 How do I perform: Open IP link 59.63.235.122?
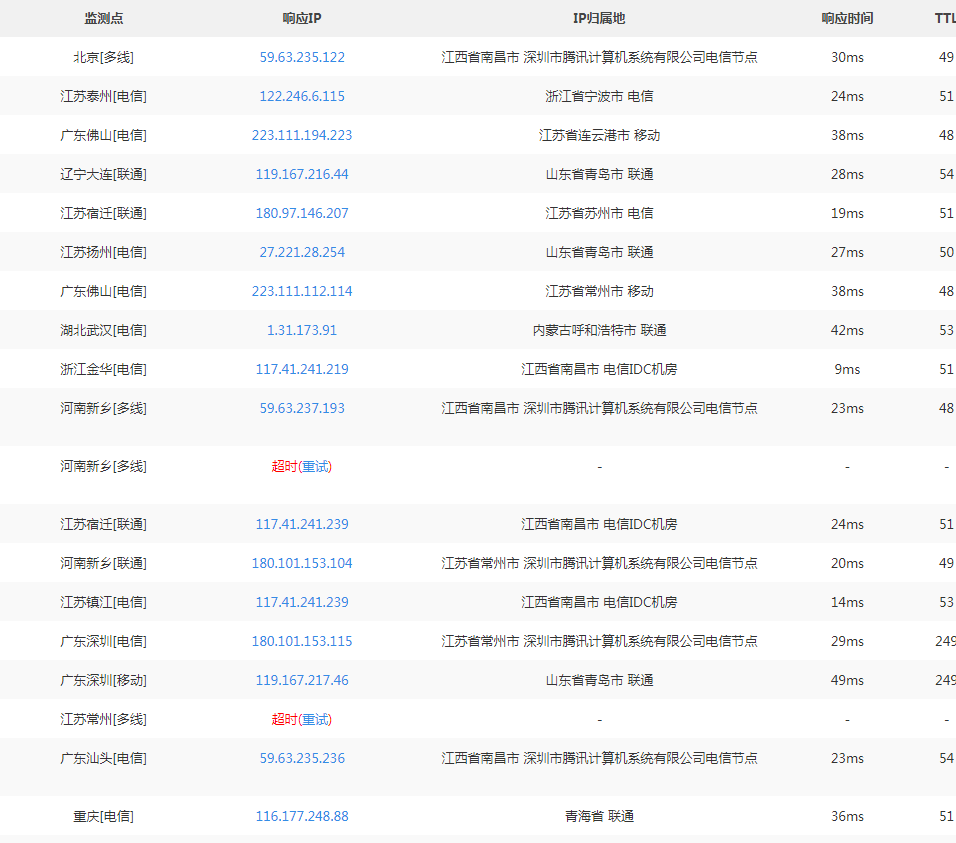(x=302, y=57)
